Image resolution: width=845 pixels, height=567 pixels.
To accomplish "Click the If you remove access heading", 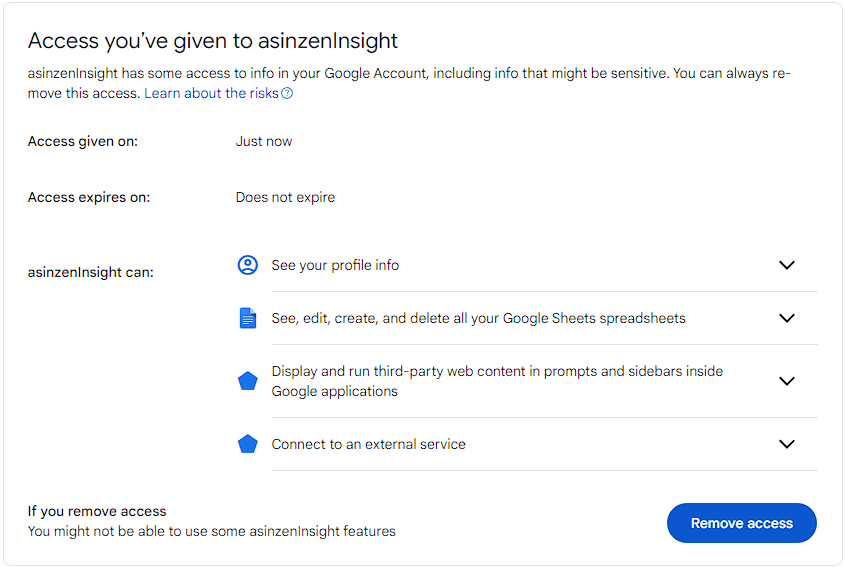I will click(97, 511).
